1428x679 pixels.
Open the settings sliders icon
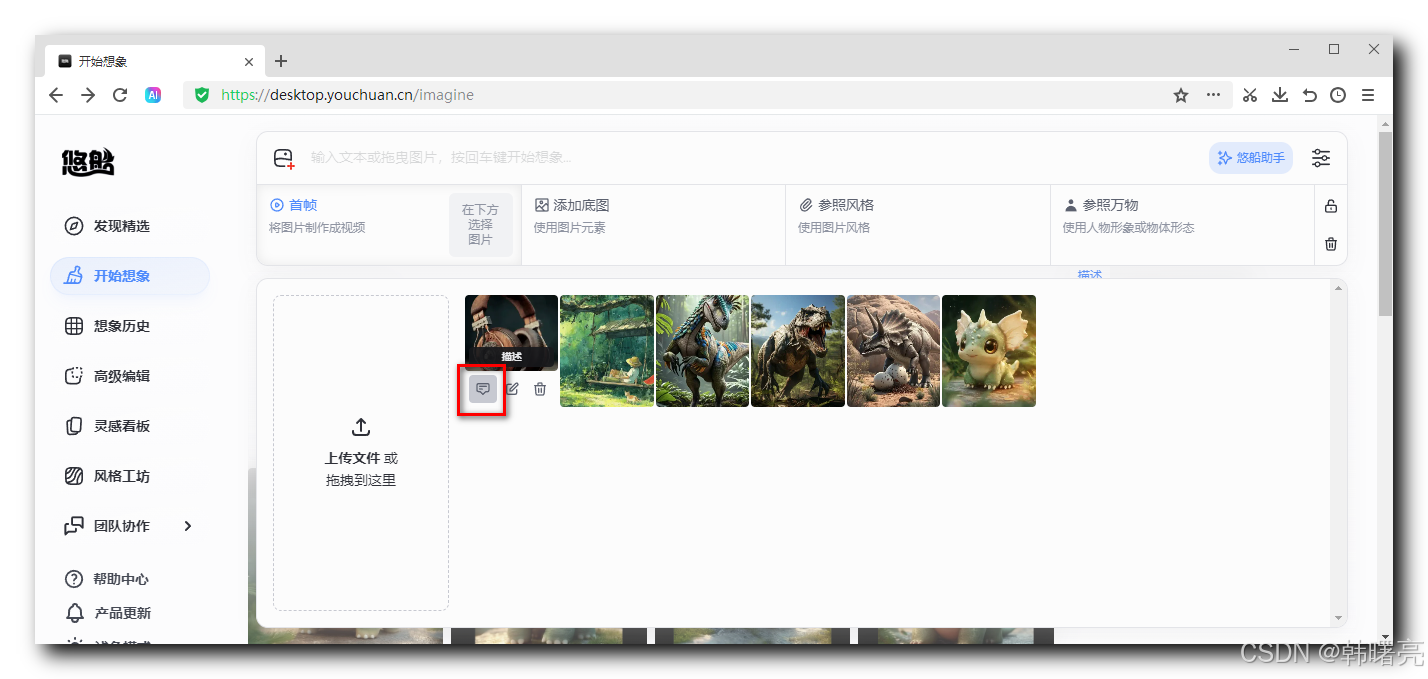(x=1321, y=158)
